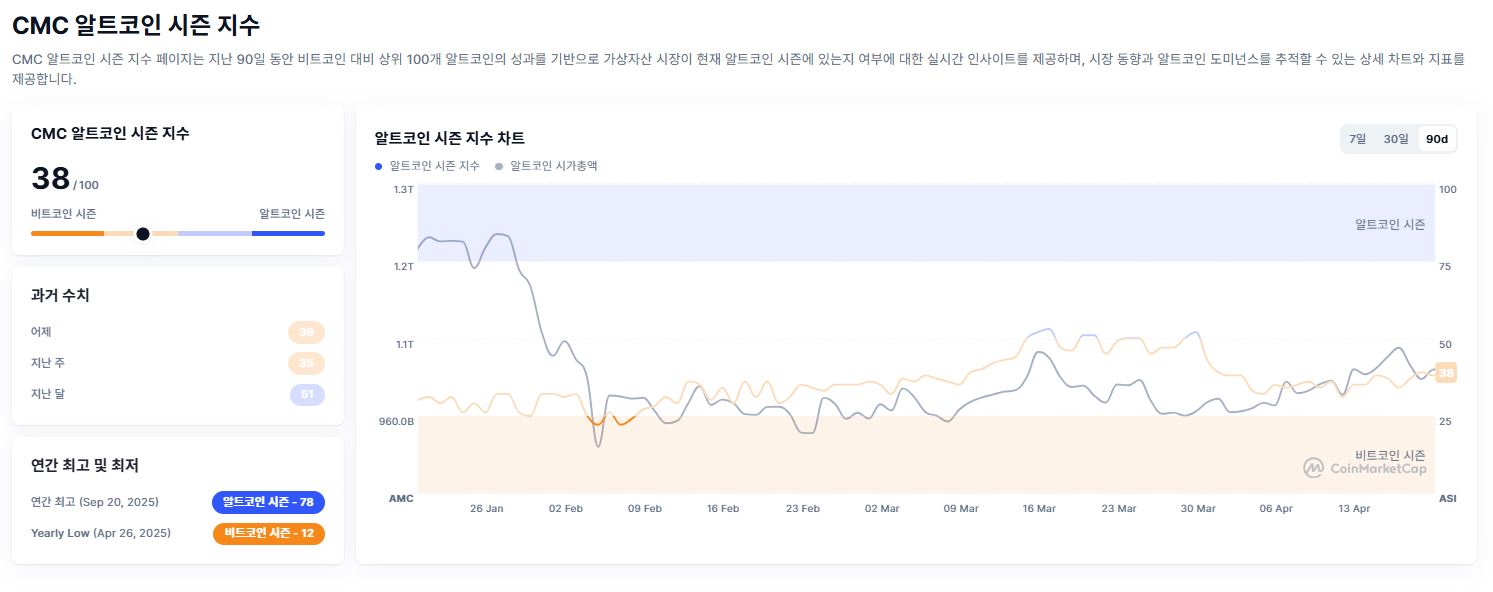This screenshot has height=592, width=1493.
Task: Click the gray 알트코인 시가총액 legend dot
Action: [499, 166]
